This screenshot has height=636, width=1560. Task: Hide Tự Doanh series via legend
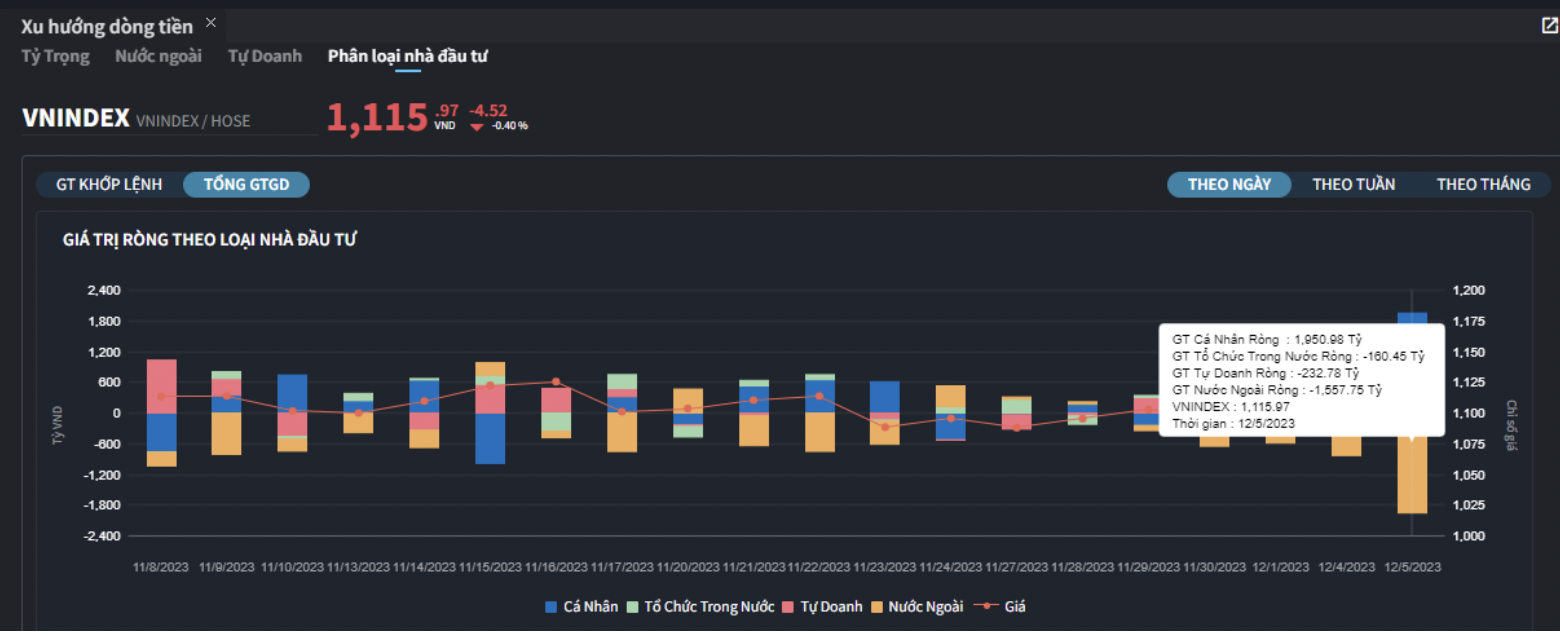[822, 606]
